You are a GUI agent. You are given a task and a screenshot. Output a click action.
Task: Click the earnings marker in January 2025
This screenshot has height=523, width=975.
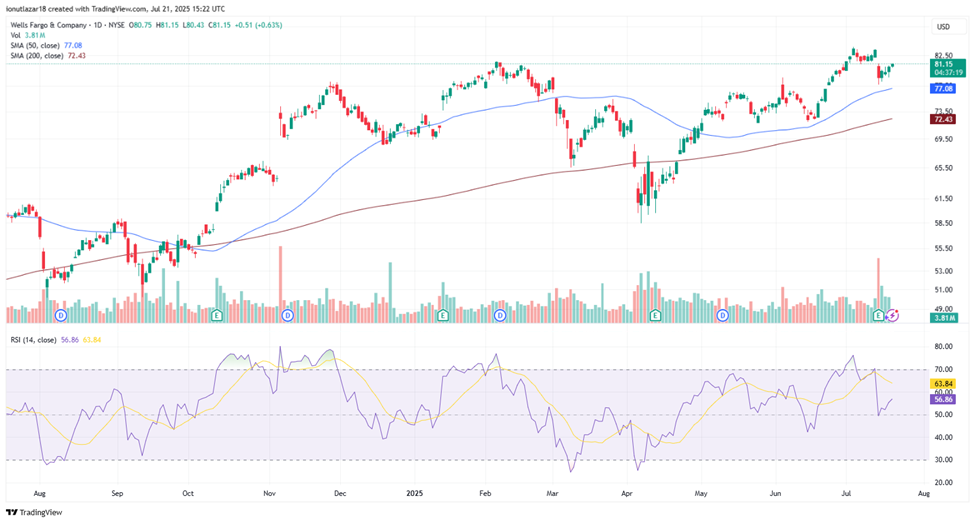coord(442,315)
